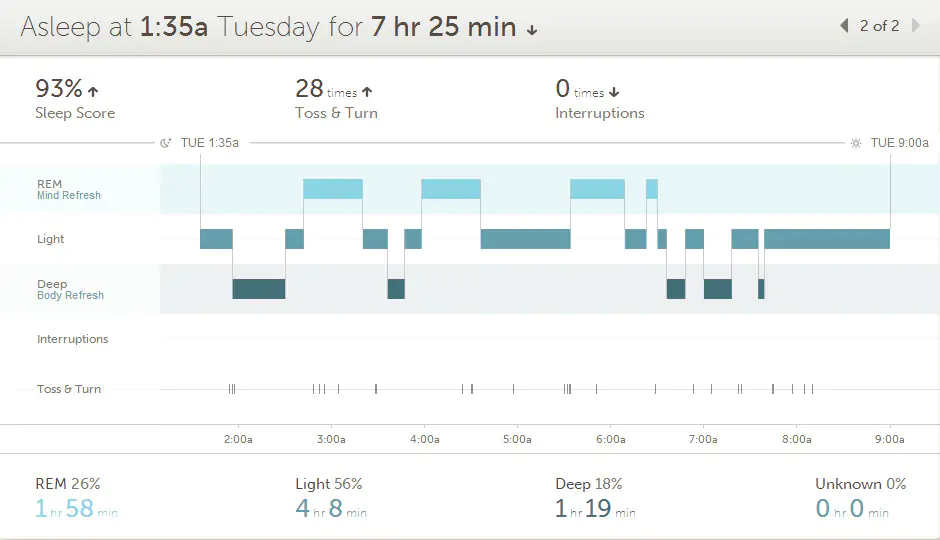Image resolution: width=940 pixels, height=540 pixels.
Task: Go to the previous sleep record arrow
Action: coord(844,26)
